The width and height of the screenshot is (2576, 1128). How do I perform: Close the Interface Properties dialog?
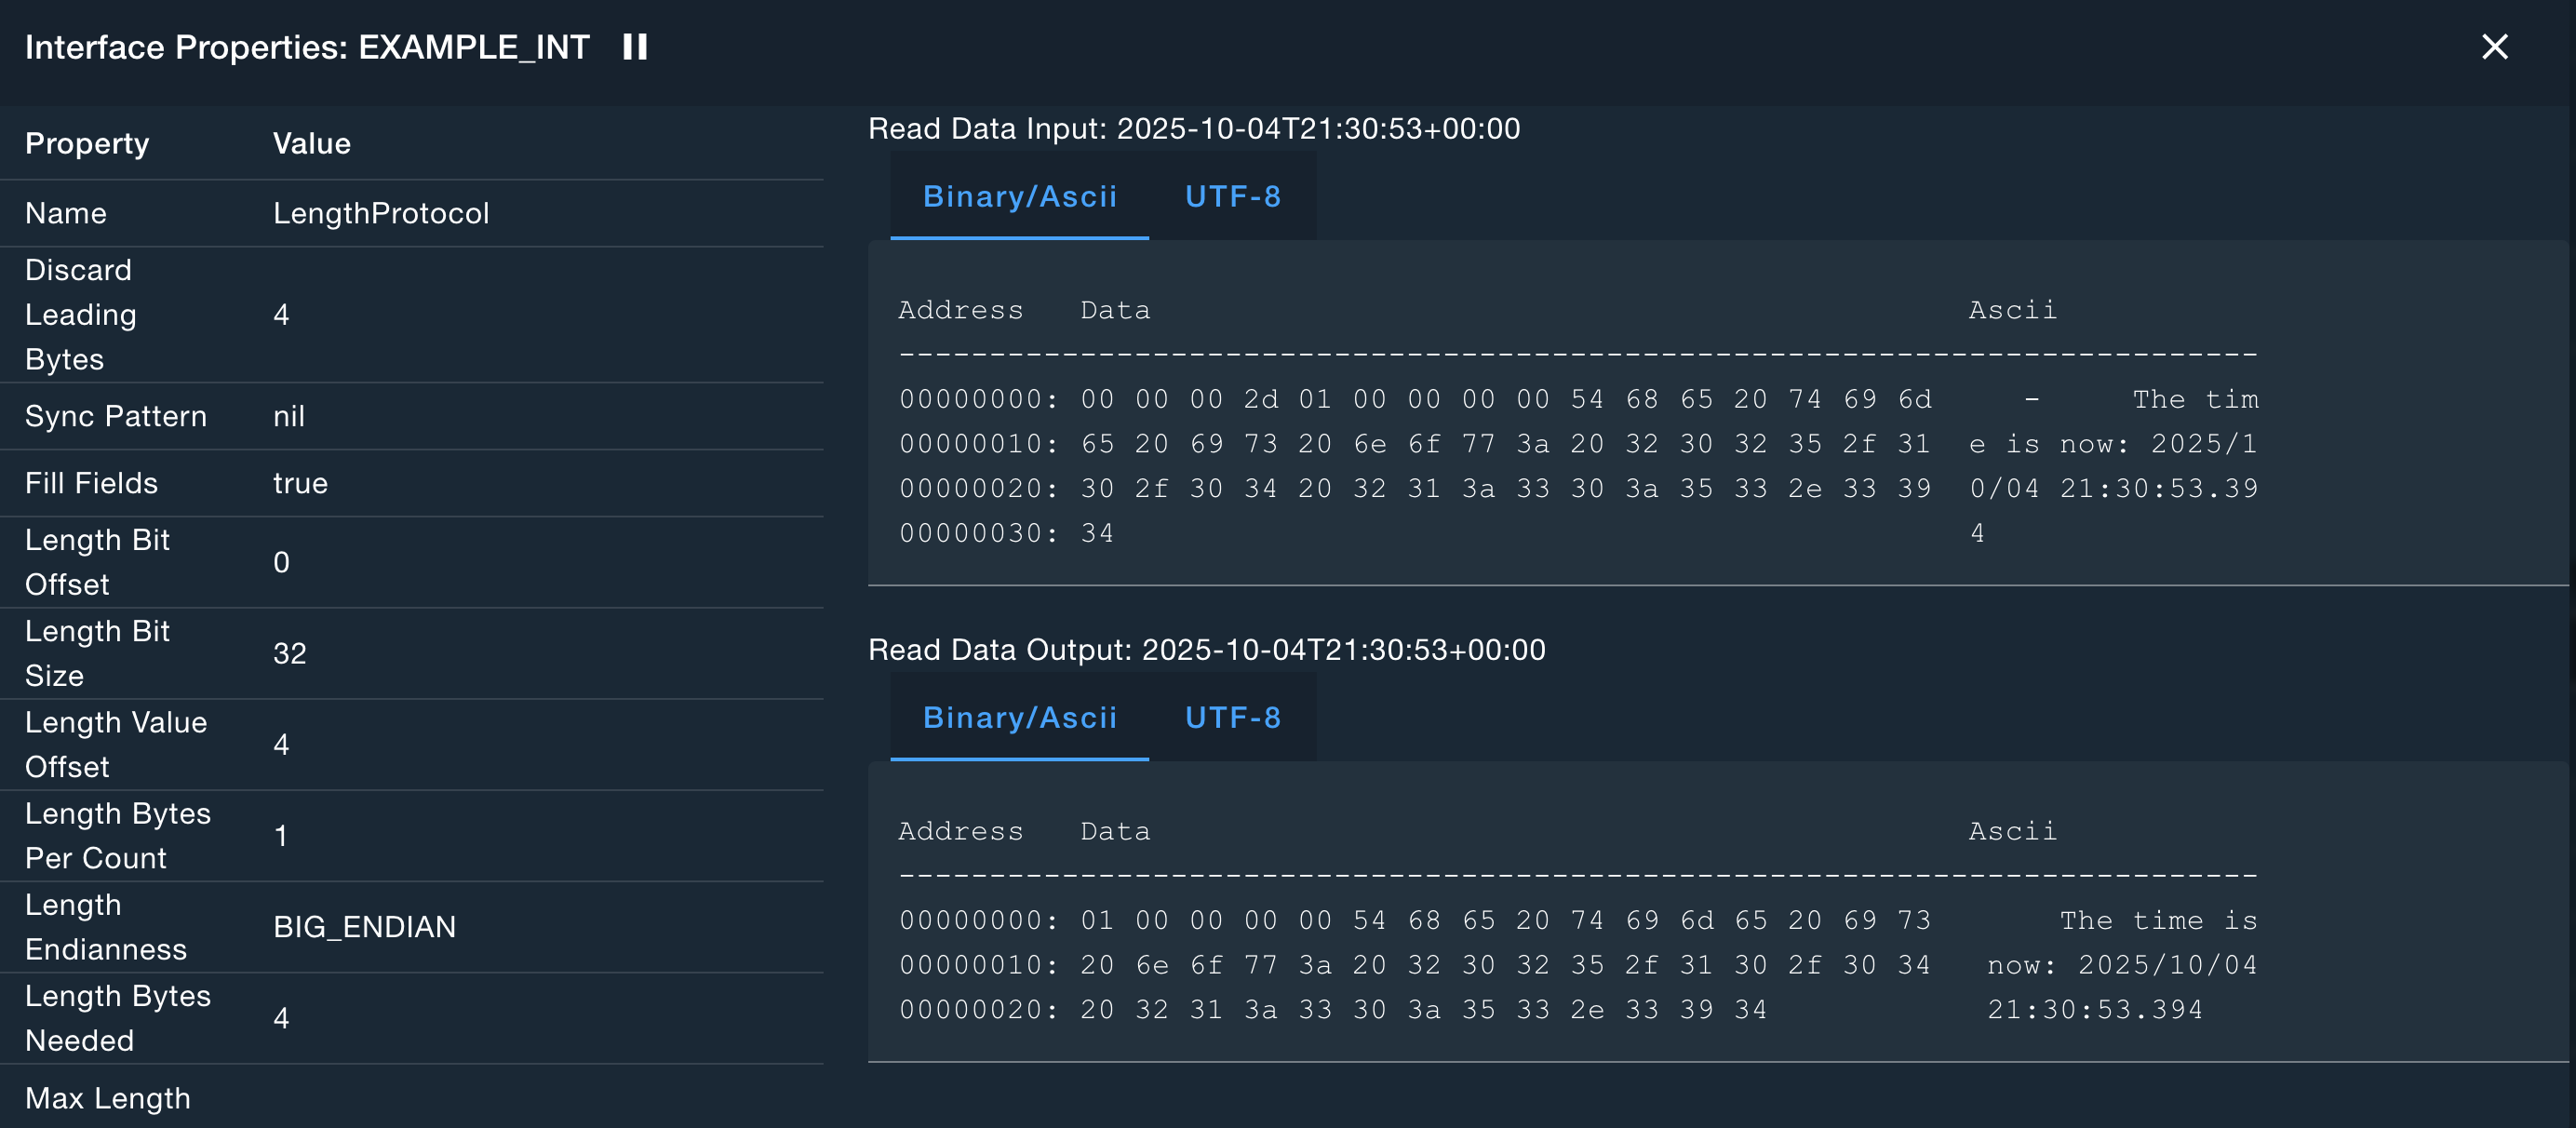[2494, 47]
